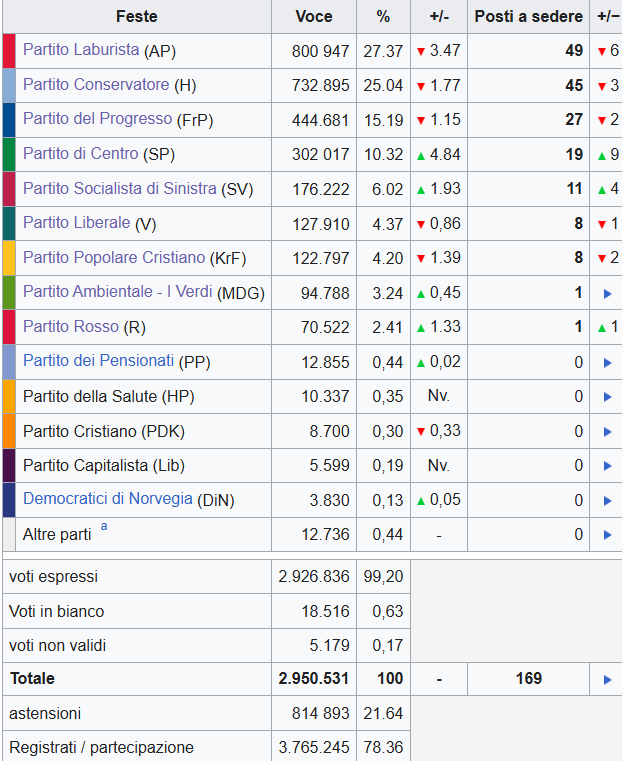This screenshot has height=761, width=622.
Task: Open Partito Popolare Cristiano link
Action: click(x=114, y=258)
